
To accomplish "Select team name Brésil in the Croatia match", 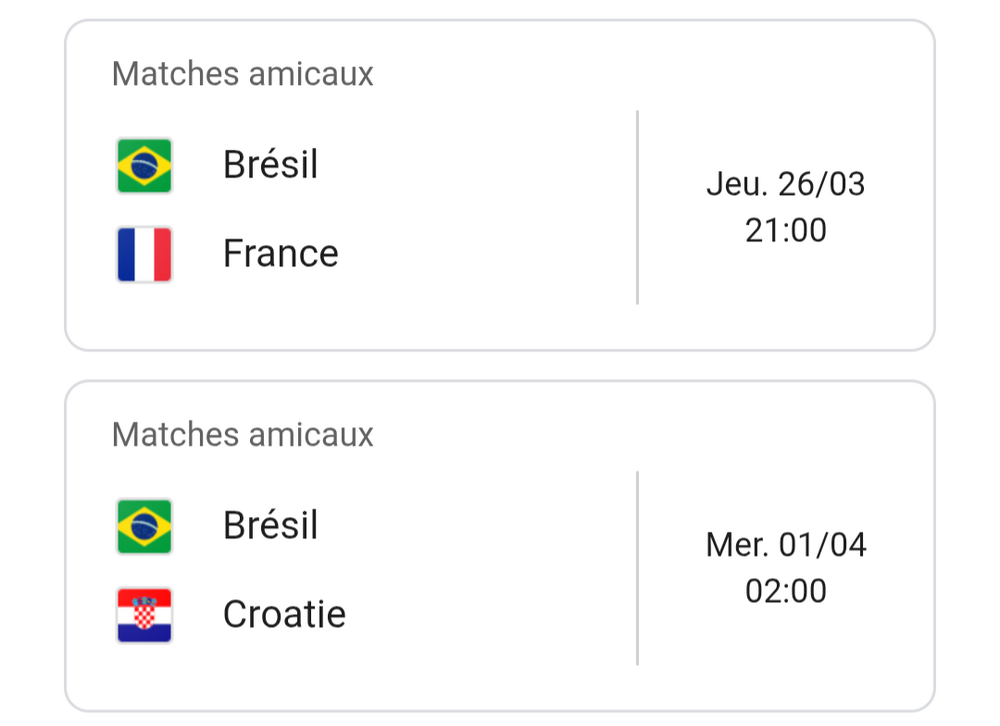I will pyautogui.click(x=270, y=526).
